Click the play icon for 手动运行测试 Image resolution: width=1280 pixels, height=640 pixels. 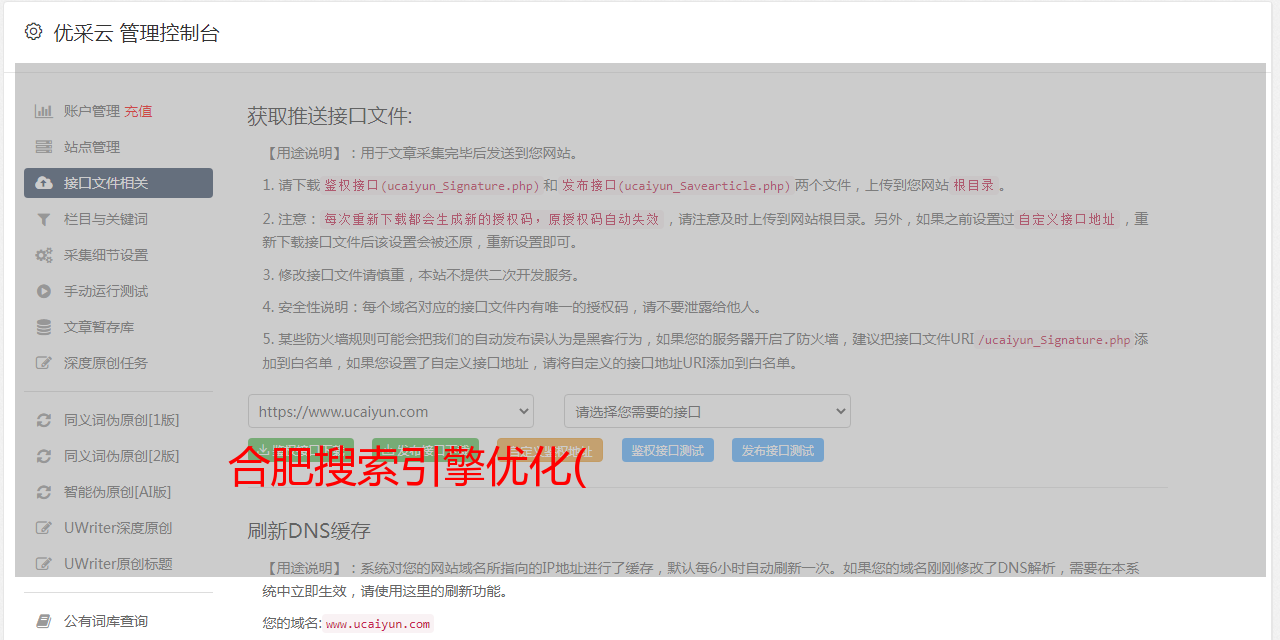pyautogui.click(x=44, y=291)
